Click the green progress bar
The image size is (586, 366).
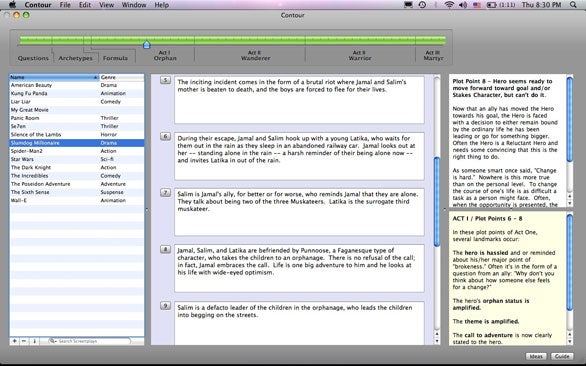(x=232, y=40)
